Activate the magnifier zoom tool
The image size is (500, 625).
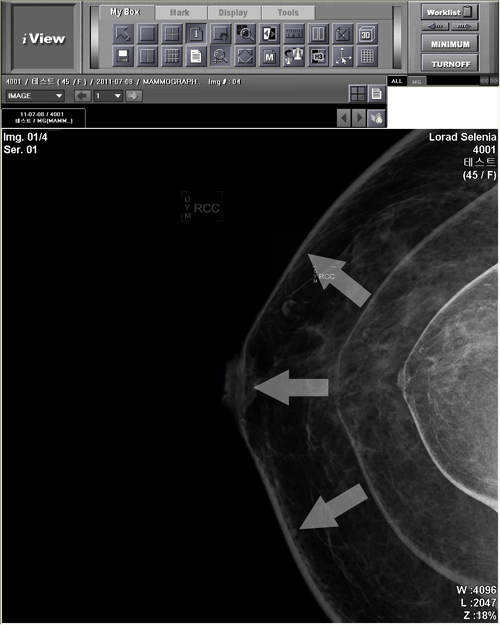[246, 33]
